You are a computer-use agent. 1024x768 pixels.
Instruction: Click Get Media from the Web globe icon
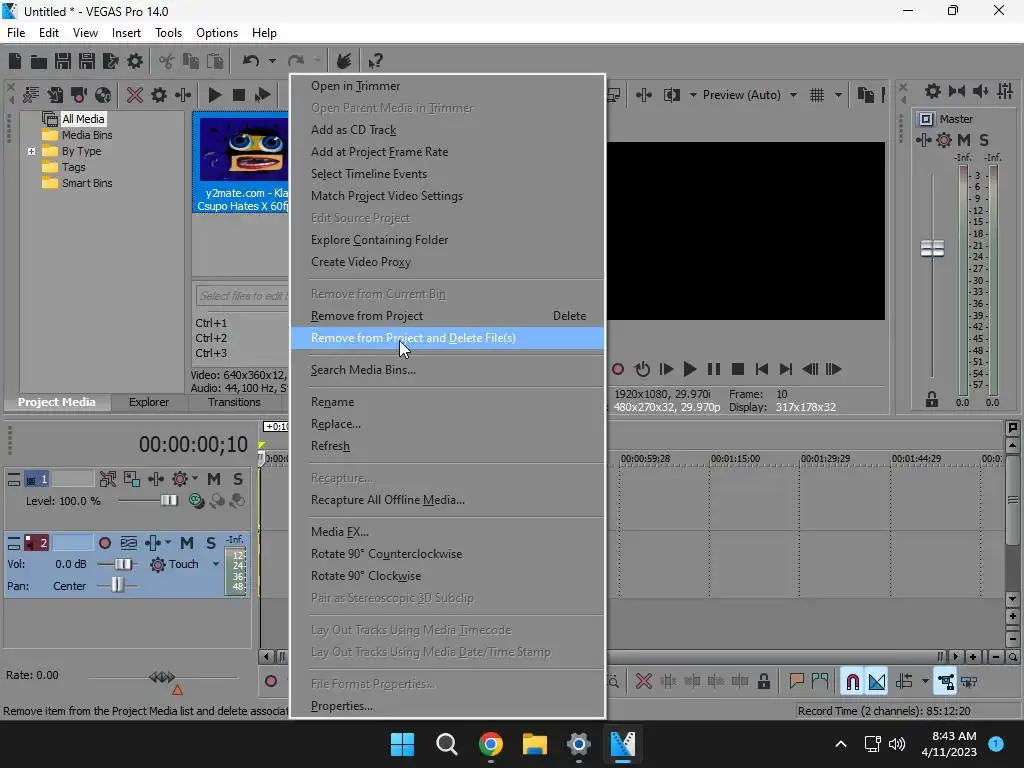[103, 95]
